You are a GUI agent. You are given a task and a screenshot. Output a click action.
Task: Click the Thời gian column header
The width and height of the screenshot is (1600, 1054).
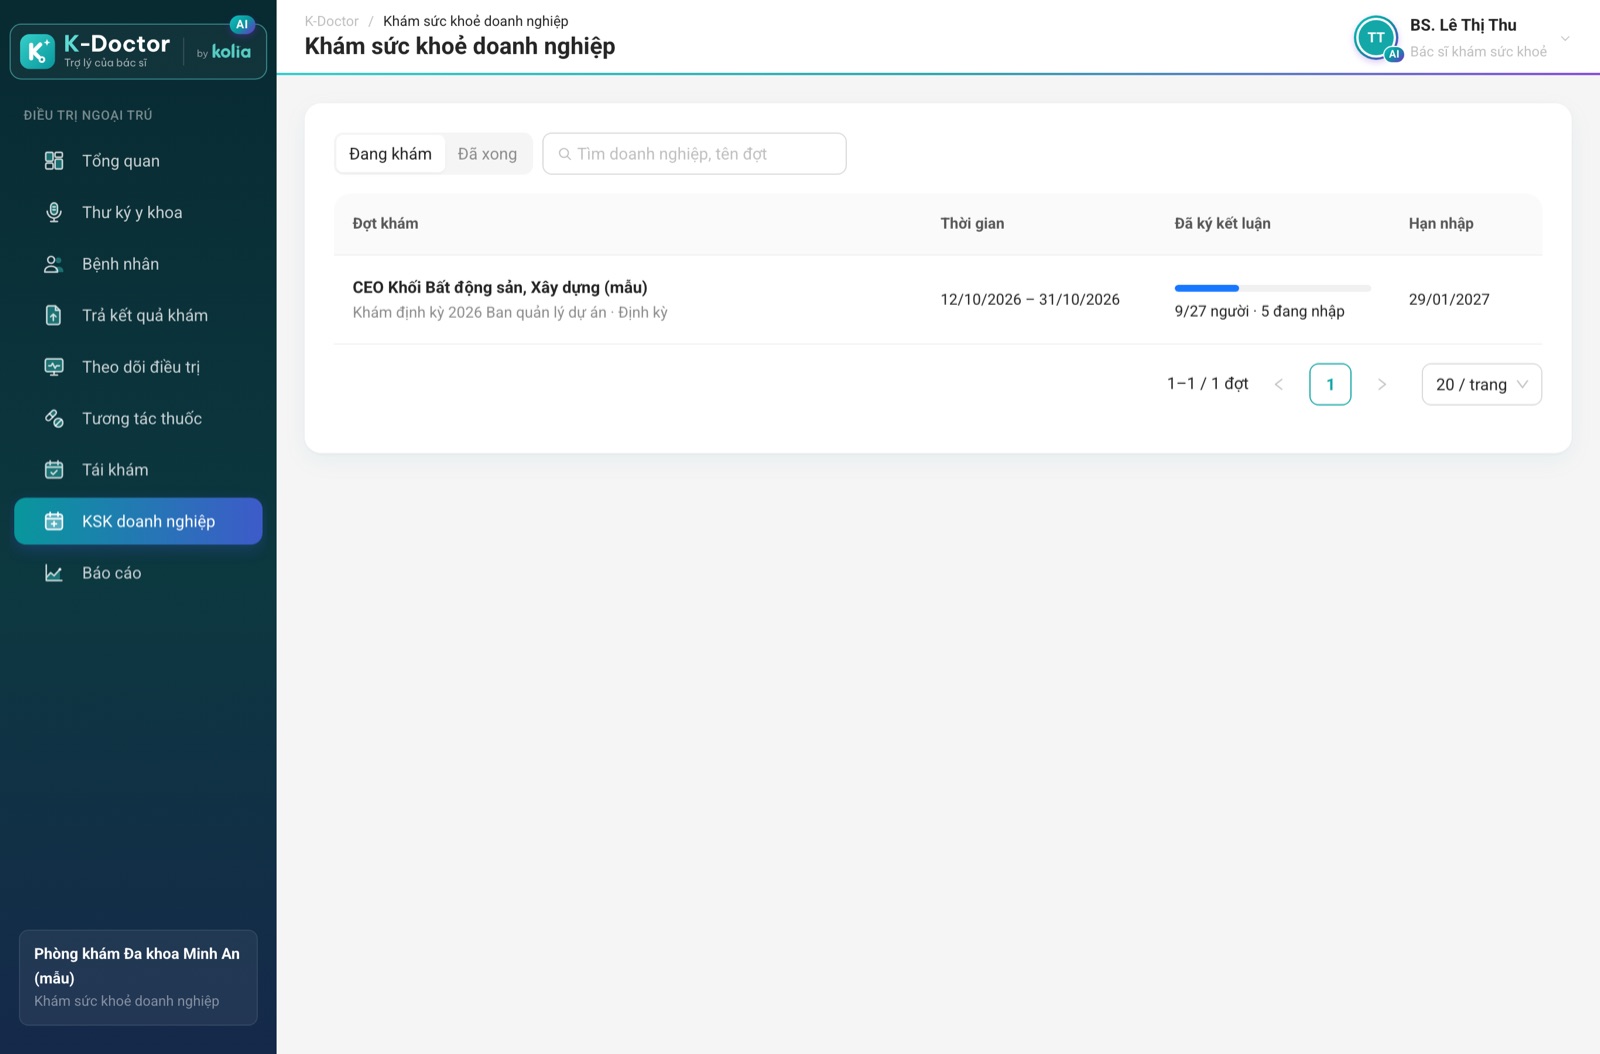tap(972, 224)
